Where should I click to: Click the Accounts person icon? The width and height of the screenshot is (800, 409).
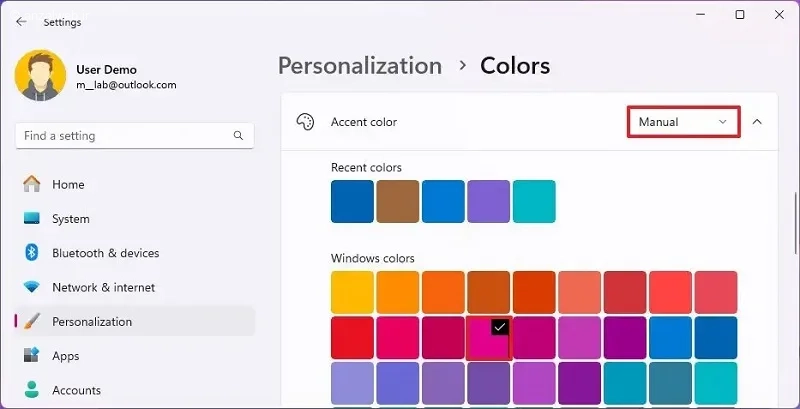coord(32,390)
